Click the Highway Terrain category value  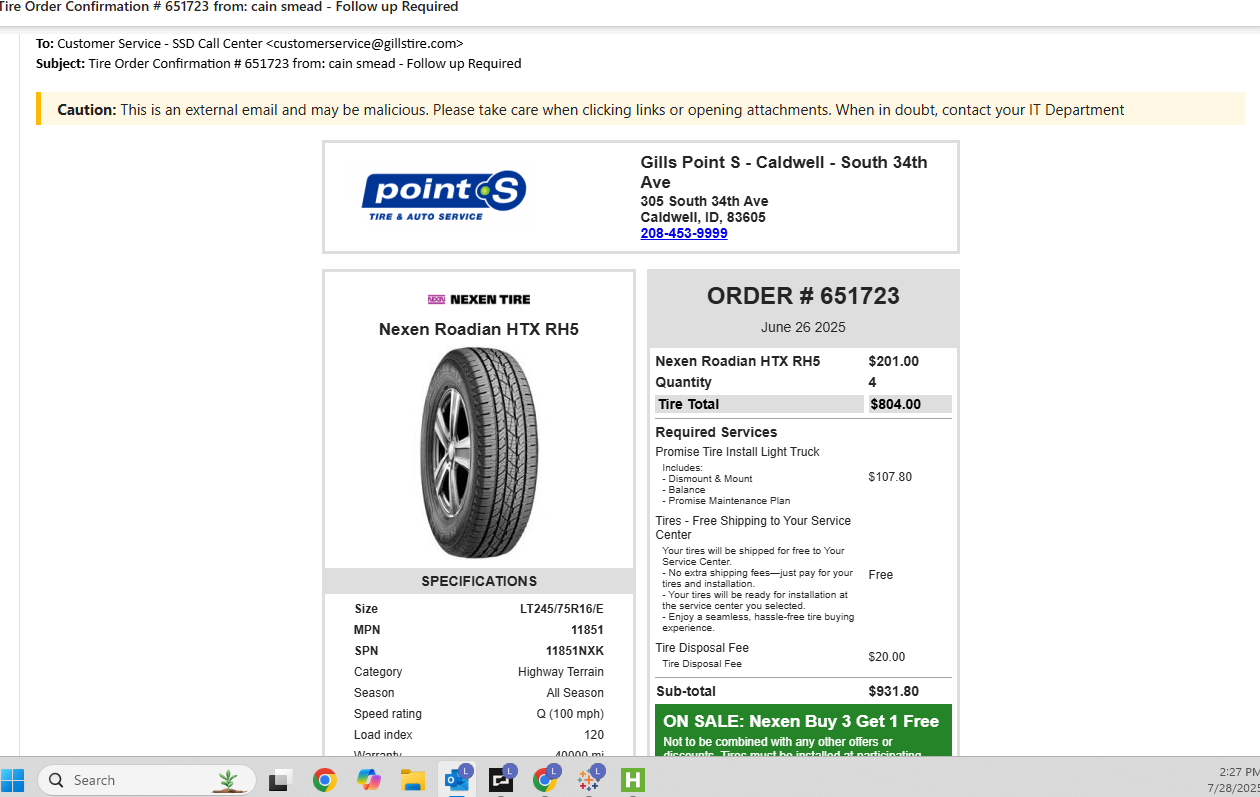tap(561, 672)
